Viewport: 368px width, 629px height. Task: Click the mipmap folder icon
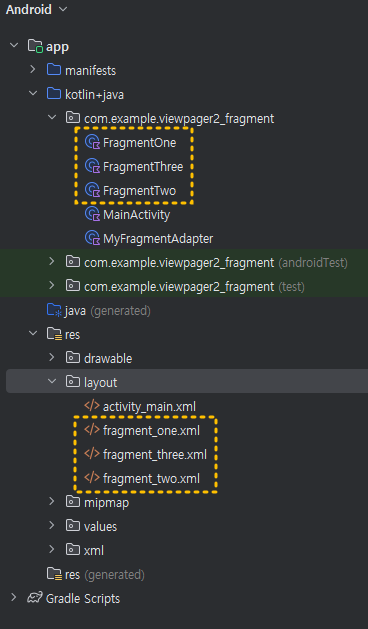point(73,502)
